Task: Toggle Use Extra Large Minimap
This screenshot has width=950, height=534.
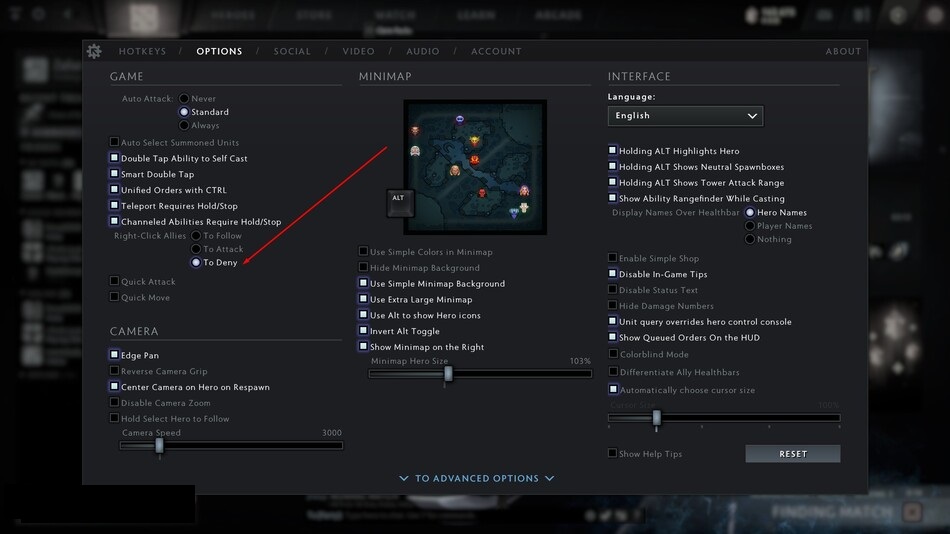Action: click(x=363, y=299)
